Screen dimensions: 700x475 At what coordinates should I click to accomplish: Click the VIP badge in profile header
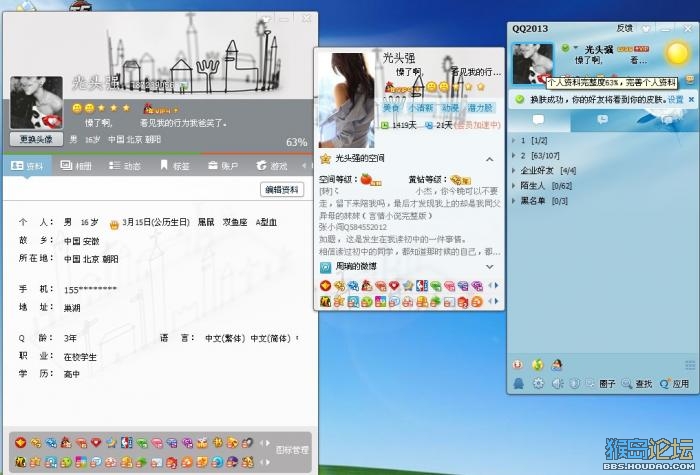click(x=160, y=108)
